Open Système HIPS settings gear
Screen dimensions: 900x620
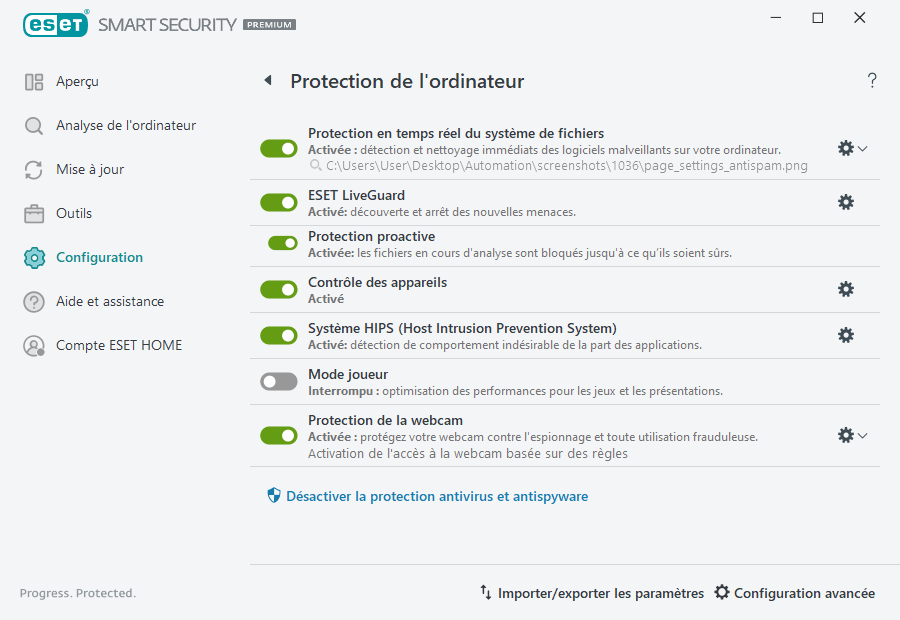click(x=846, y=335)
